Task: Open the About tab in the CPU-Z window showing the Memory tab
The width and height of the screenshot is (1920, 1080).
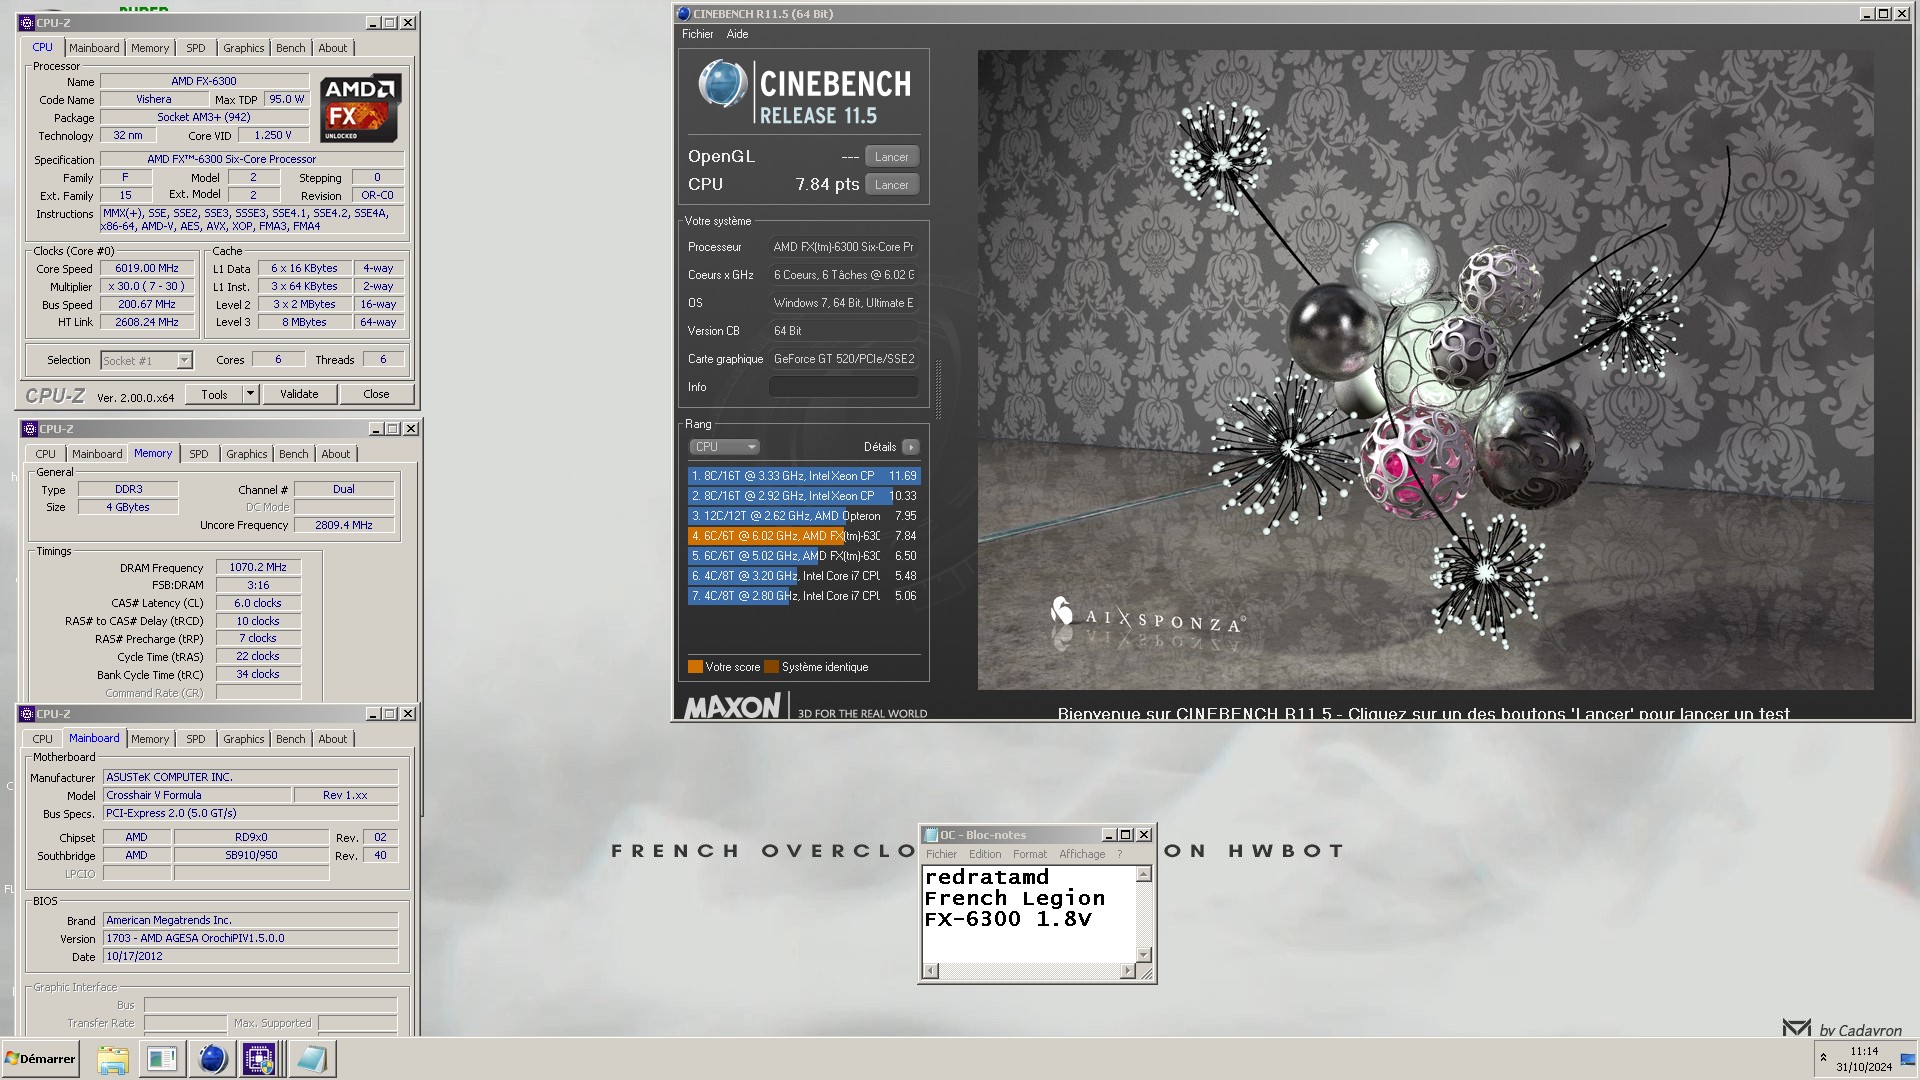Action: tap(336, 454)
